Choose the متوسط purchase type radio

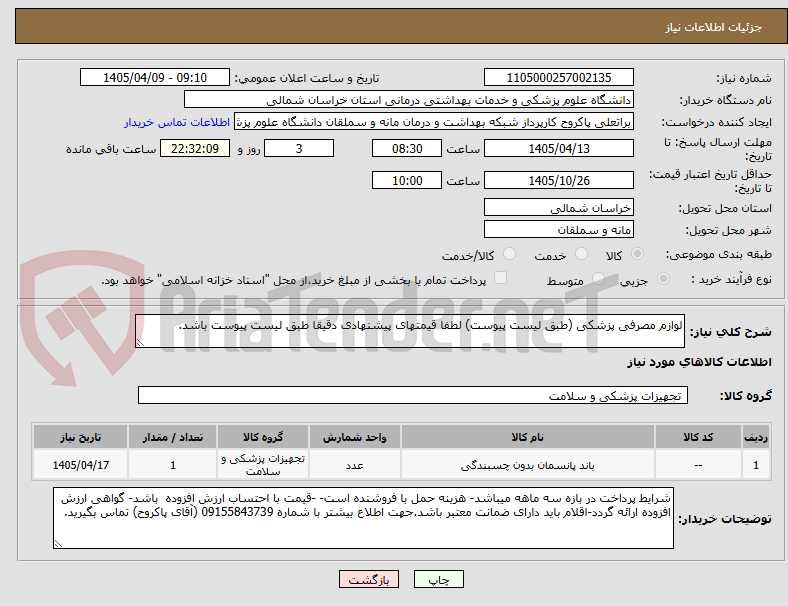point(598,278)
